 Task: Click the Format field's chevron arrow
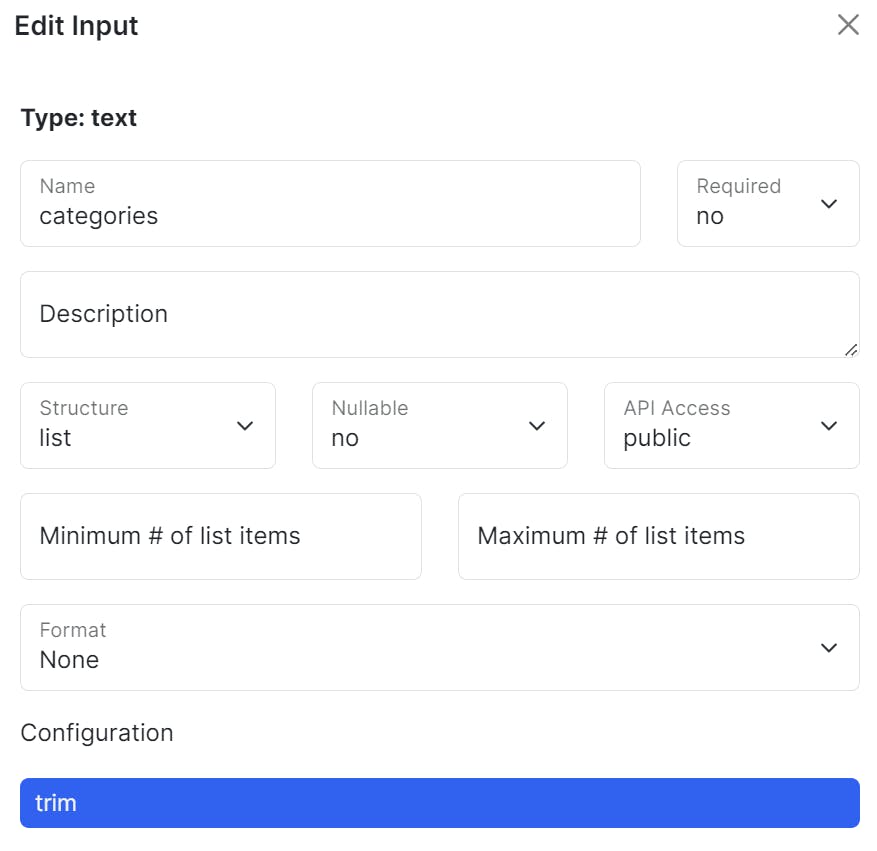[x=828, y=648]
